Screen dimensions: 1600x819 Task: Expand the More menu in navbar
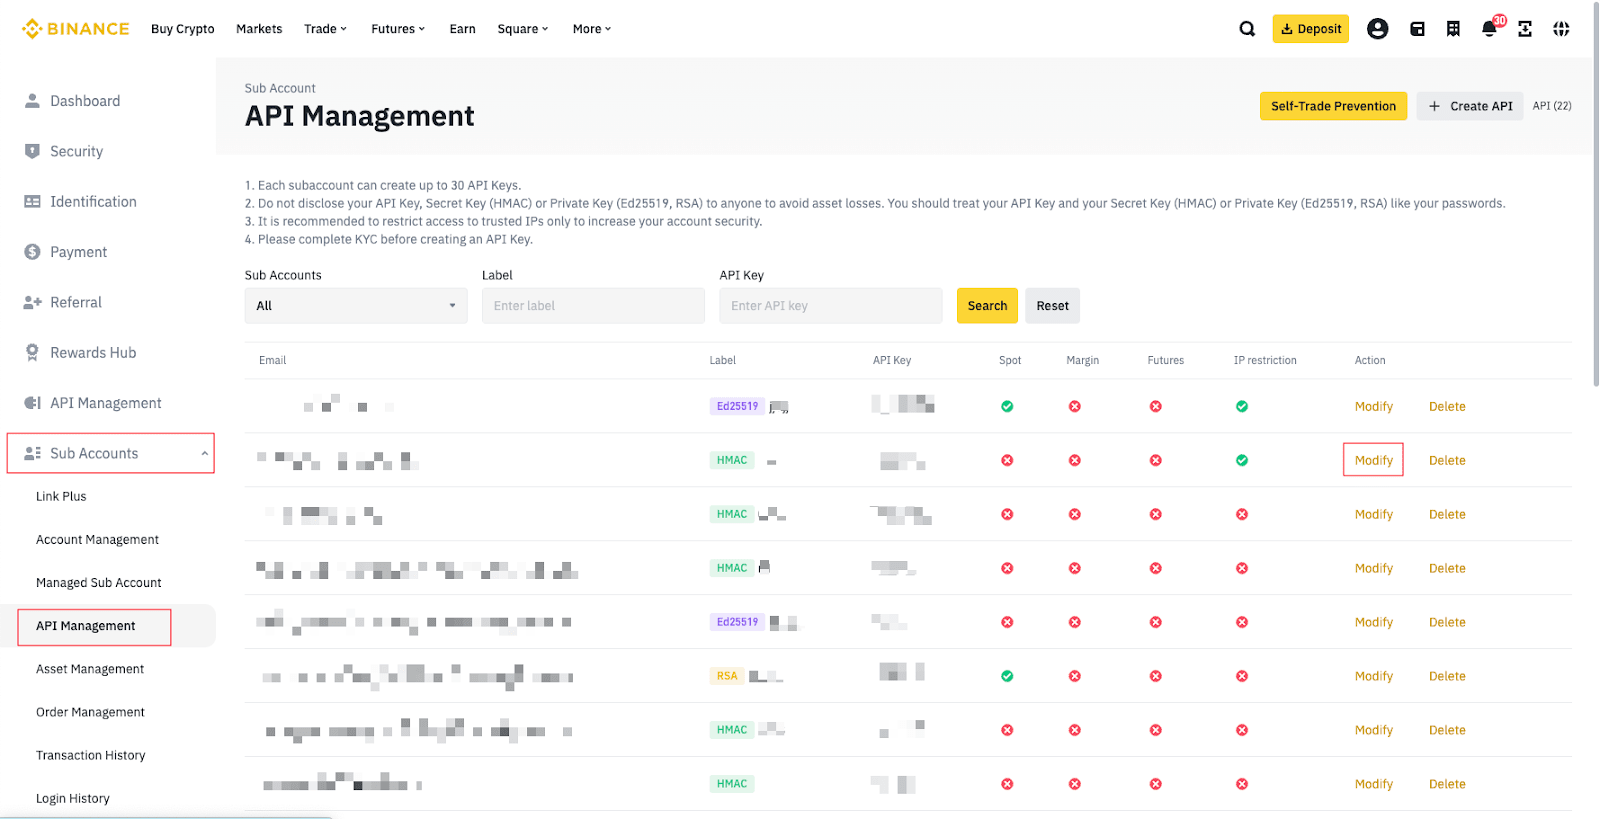coord(591,29)
